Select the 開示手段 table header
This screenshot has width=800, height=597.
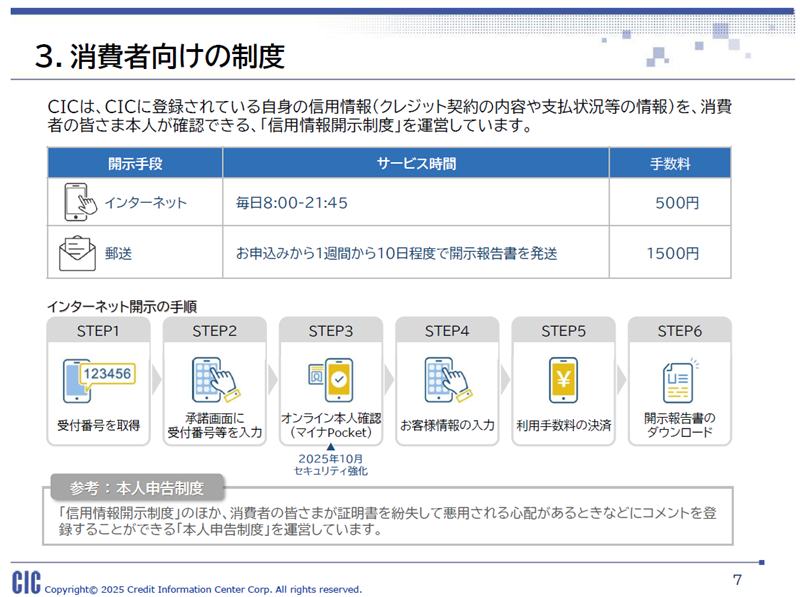pos(134,163)
